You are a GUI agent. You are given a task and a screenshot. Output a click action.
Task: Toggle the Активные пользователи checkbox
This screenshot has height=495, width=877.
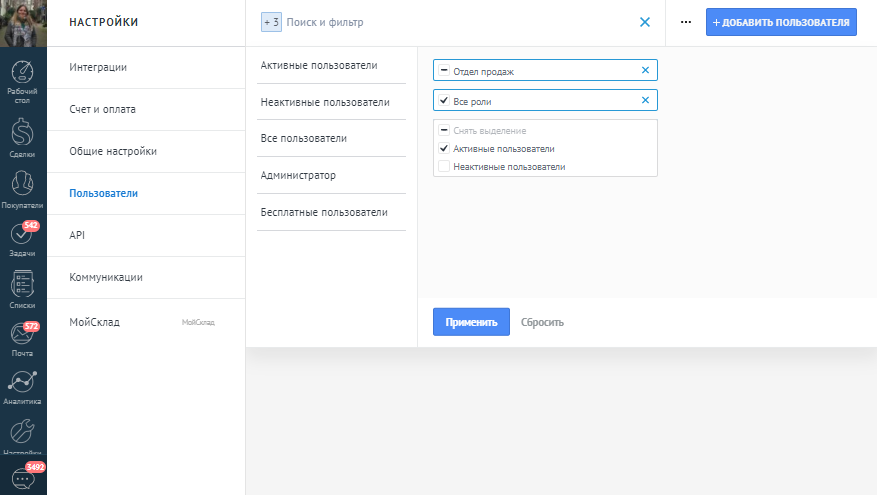point(444,149)
